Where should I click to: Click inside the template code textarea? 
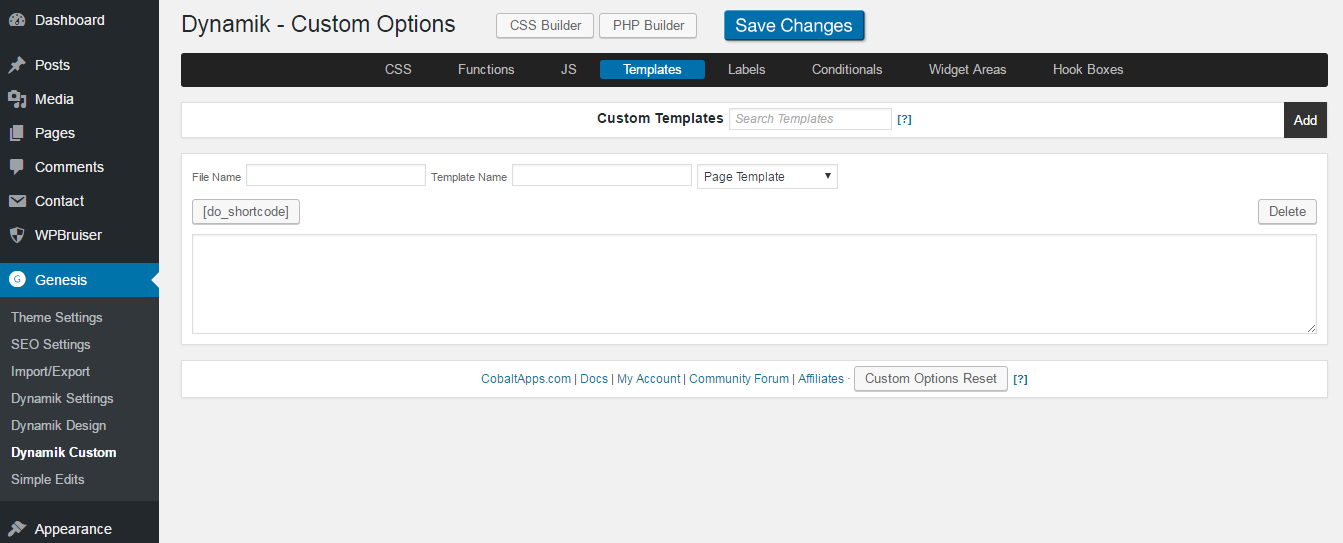pyautogui.click(x=754, y=284)
